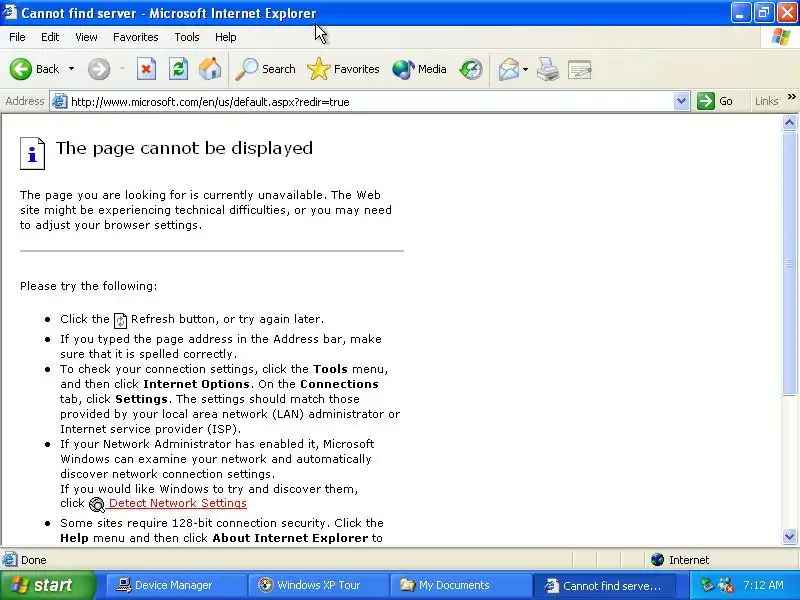Switch to Windows XP Tour taskbar button
The width and height of the screenshot is (800, 600).
(x=317, y=585)
